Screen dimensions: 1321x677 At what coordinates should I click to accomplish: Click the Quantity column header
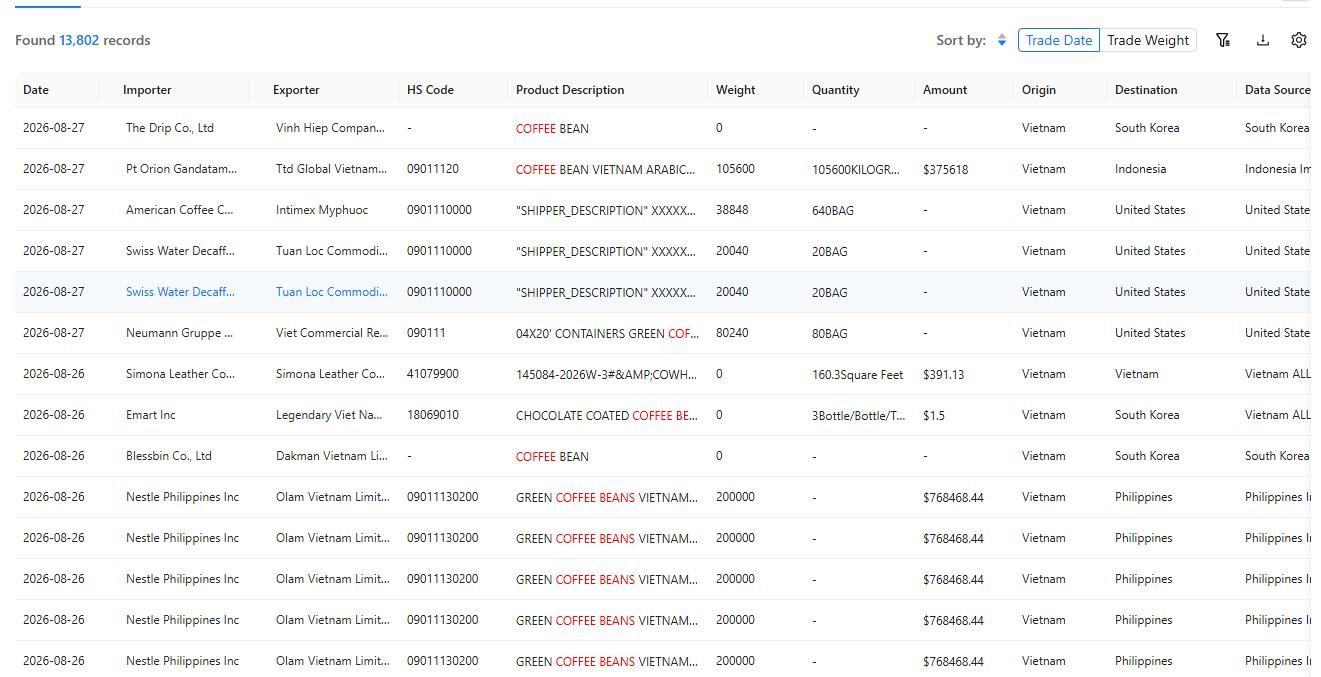click(836, 90)
